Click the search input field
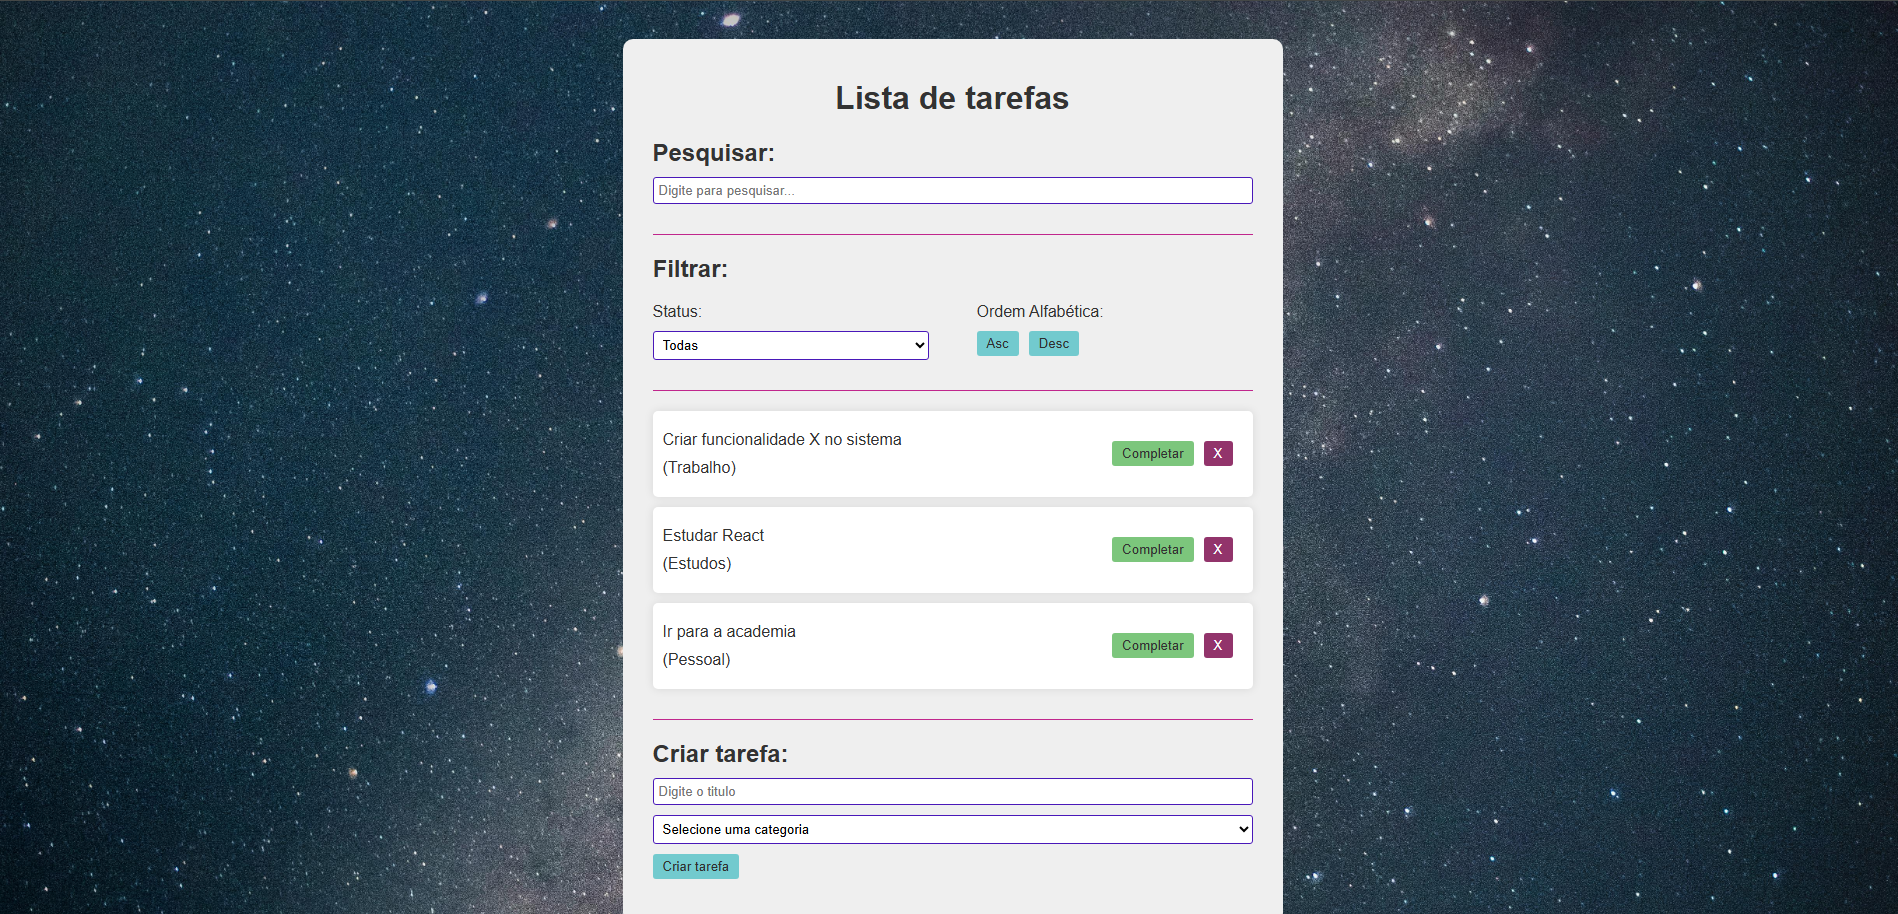Image resolution: width=1898 pixels, height=914 pixels. click(951, 190)
